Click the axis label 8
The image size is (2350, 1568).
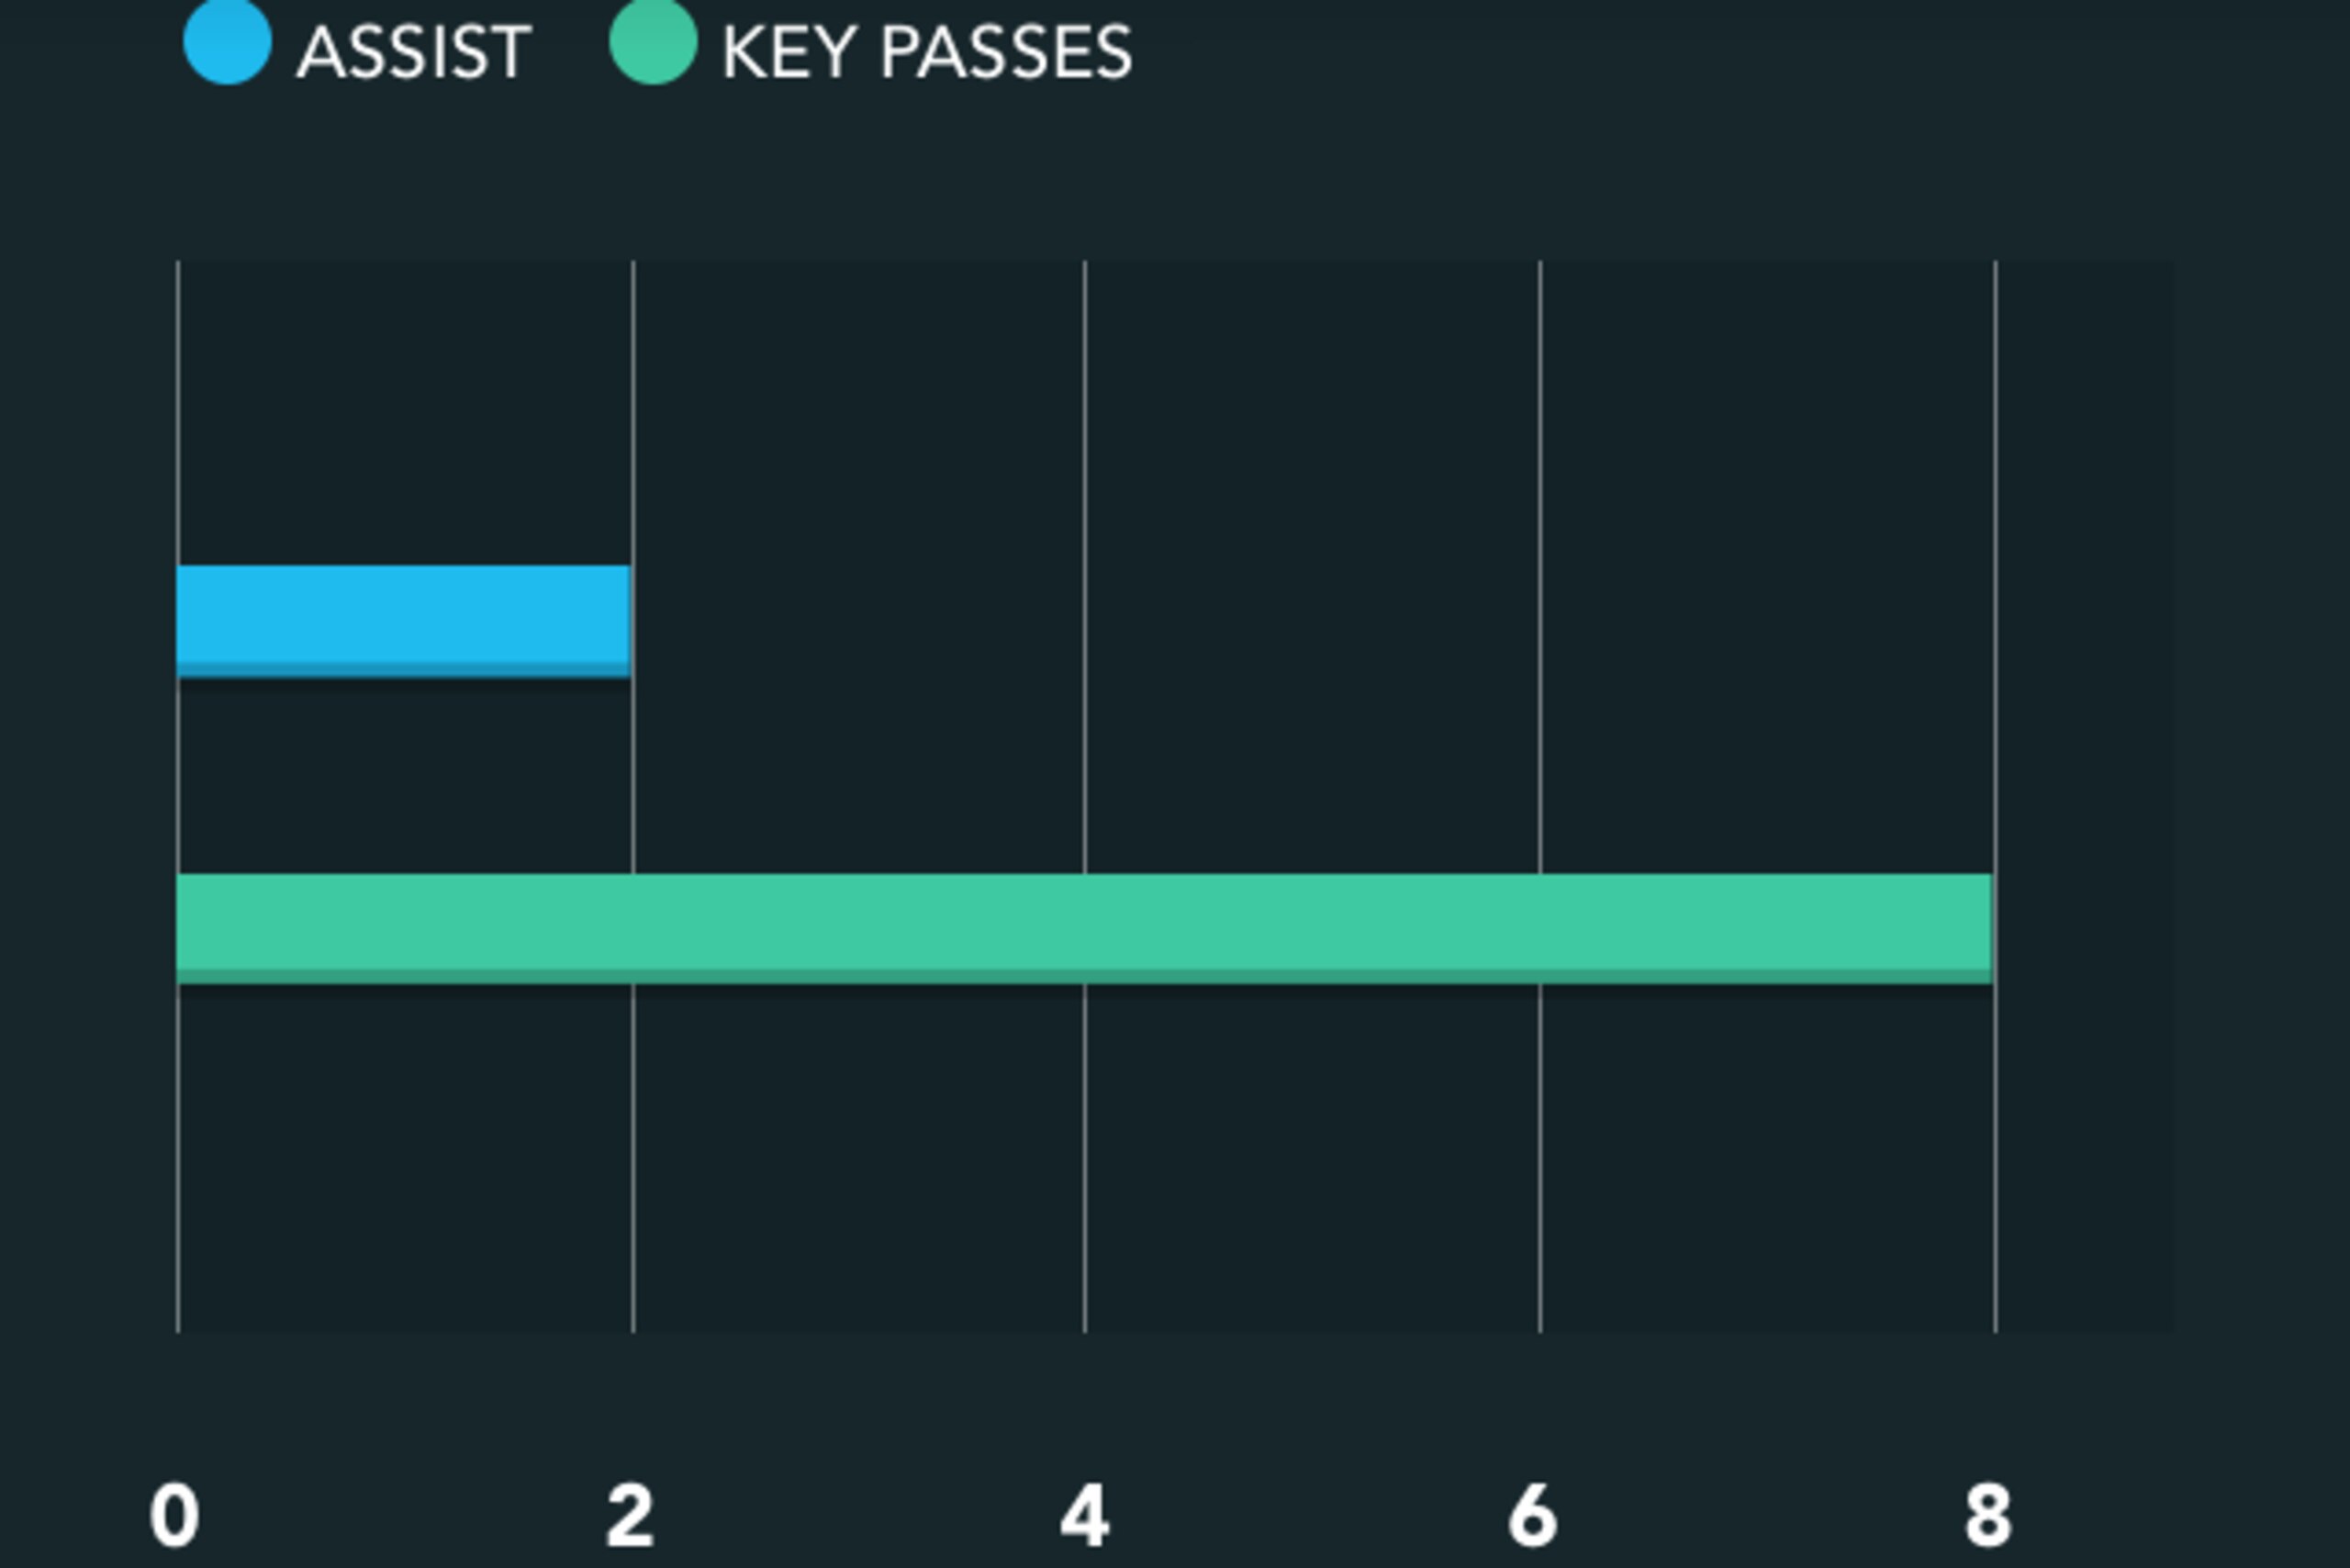(1988, 1516)
